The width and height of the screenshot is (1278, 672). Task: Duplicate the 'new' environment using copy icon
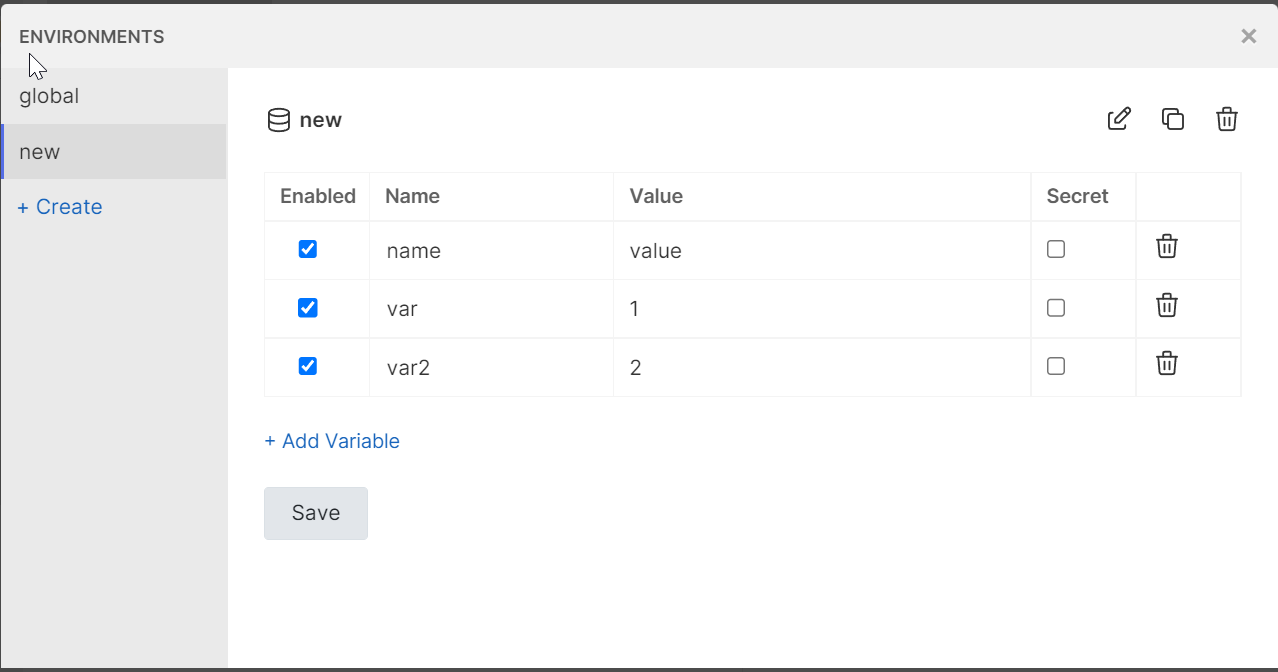pyautogui.click(x=1173, y=119)
